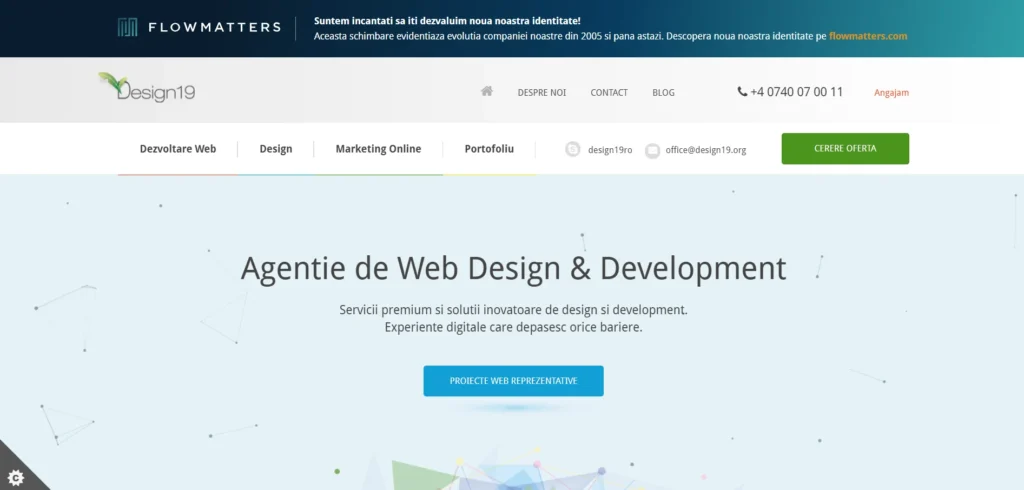Open the Marketing Online menu
Screen dimensions: 1024x490
[x=378, y=149]
